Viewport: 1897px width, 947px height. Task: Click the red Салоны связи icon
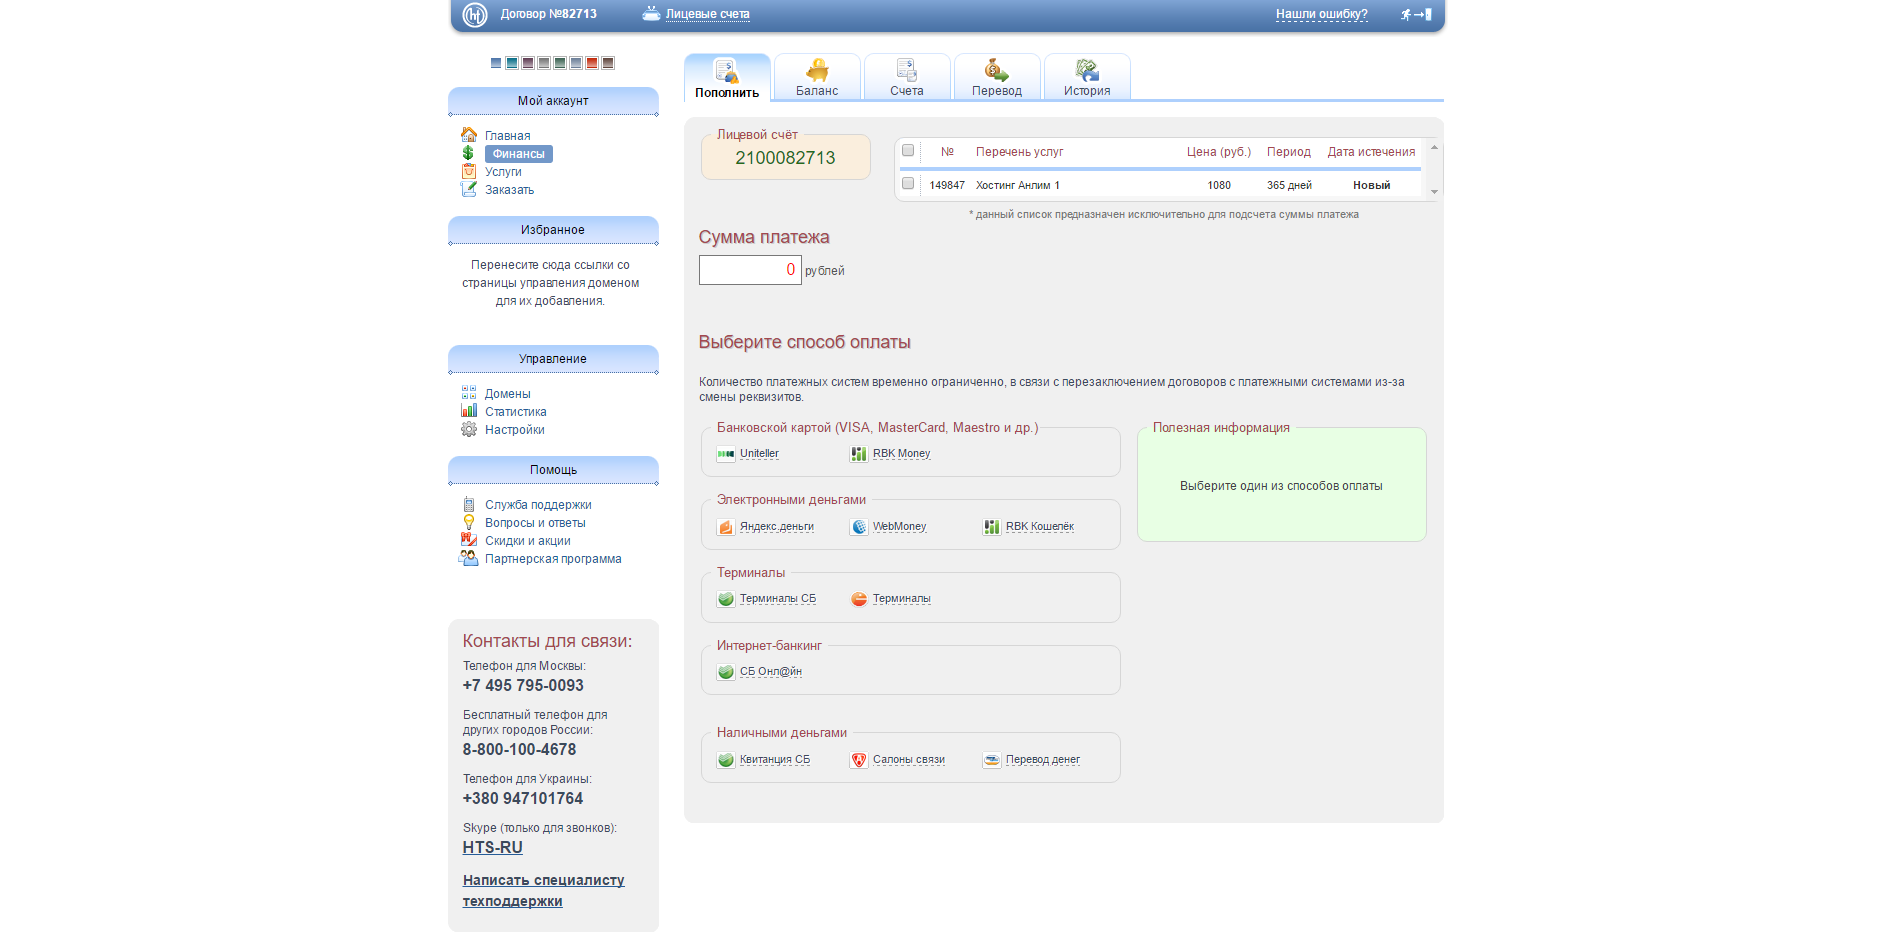859,760
